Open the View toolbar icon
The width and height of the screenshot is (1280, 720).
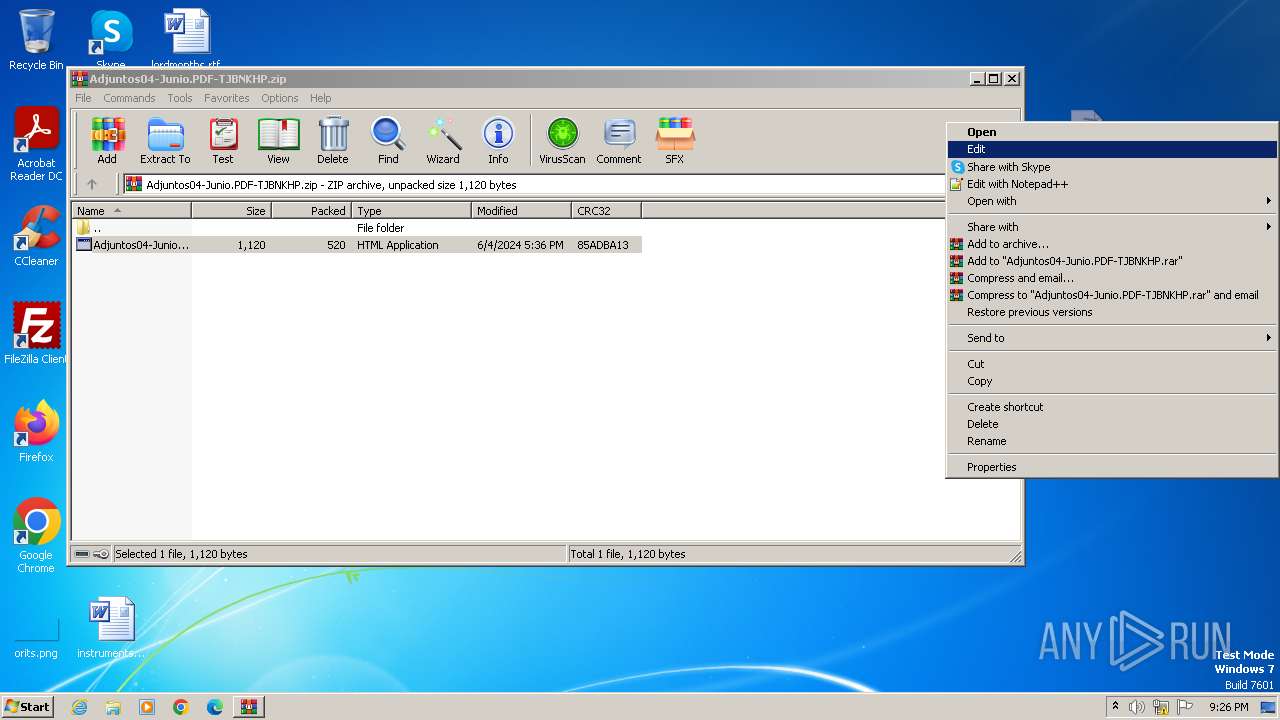coord(278,141)
